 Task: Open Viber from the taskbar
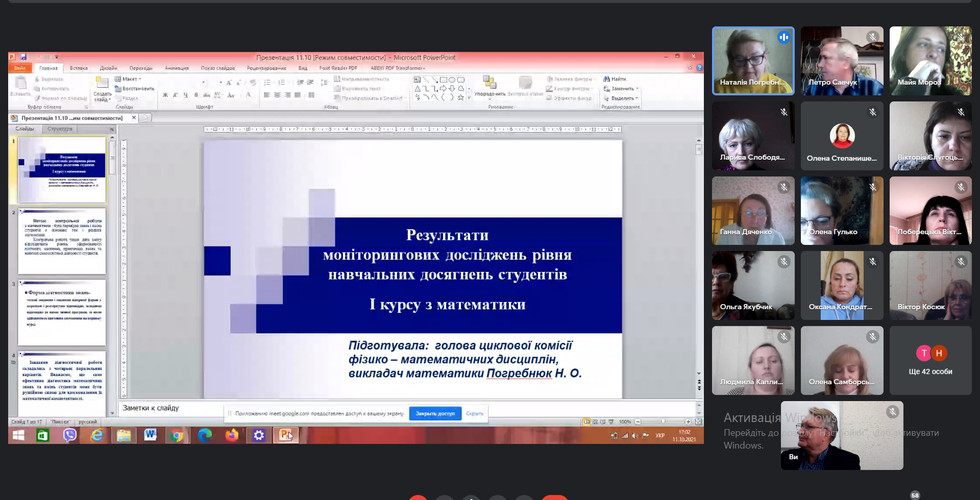click(69, 435)
